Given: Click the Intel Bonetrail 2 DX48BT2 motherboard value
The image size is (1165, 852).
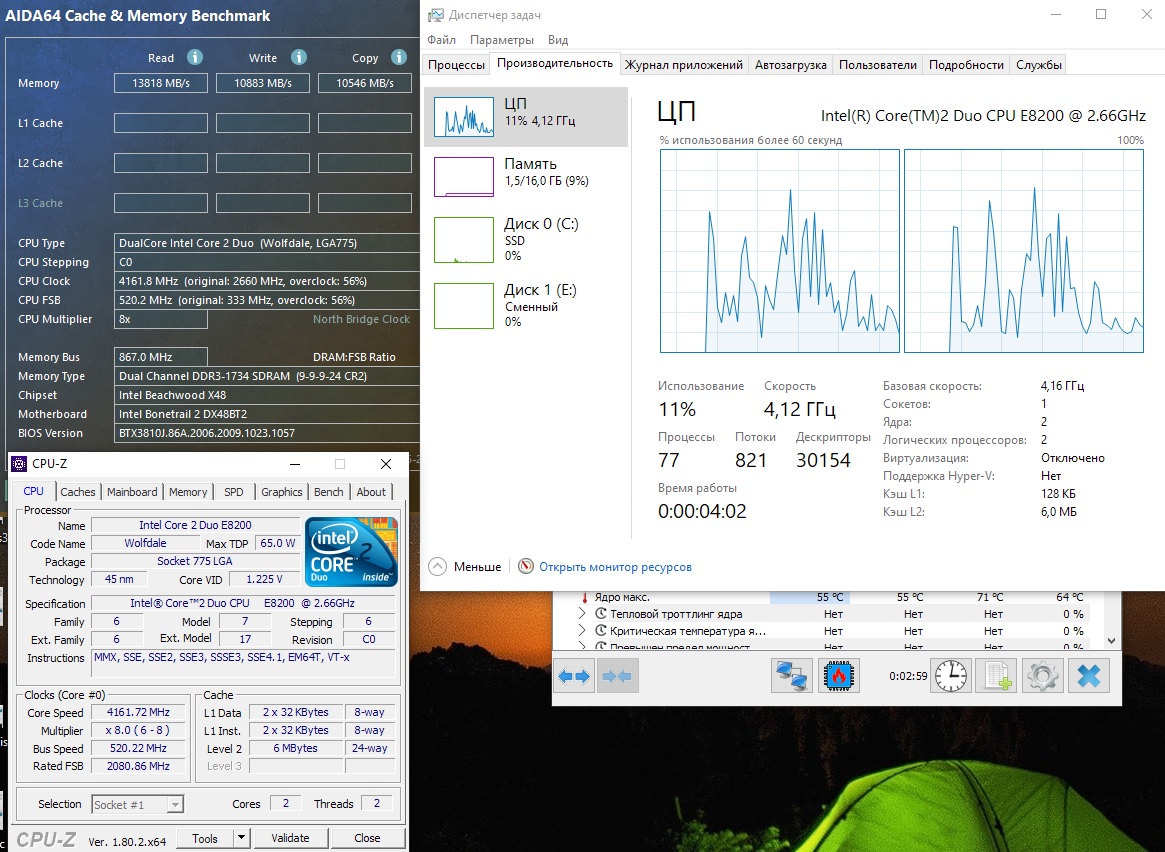Looking at the screenshot, I should coord(267,414).
